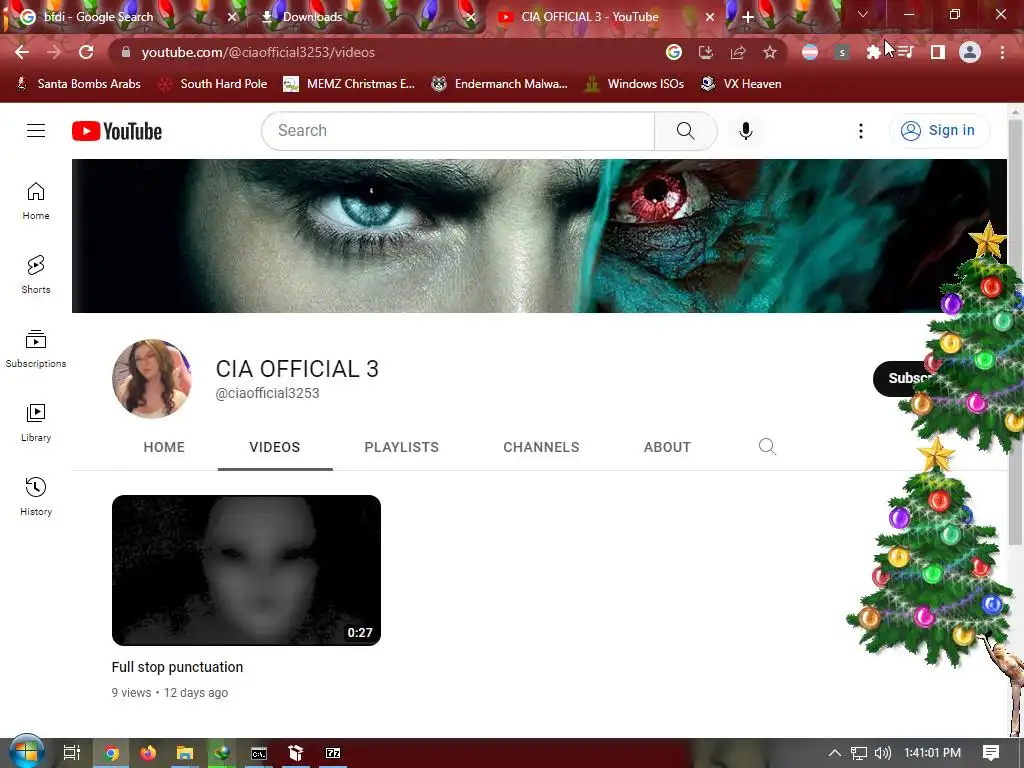This screenshot has width=1024, height=768.
Task: Open South Hard Pole bookmark
Action: 214,84
